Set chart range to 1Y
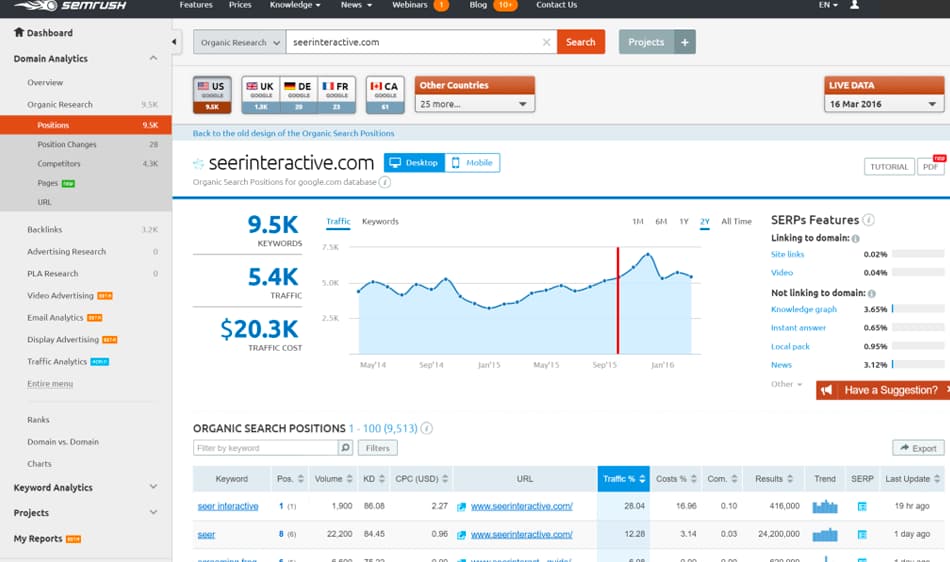 tap(684, 222)
